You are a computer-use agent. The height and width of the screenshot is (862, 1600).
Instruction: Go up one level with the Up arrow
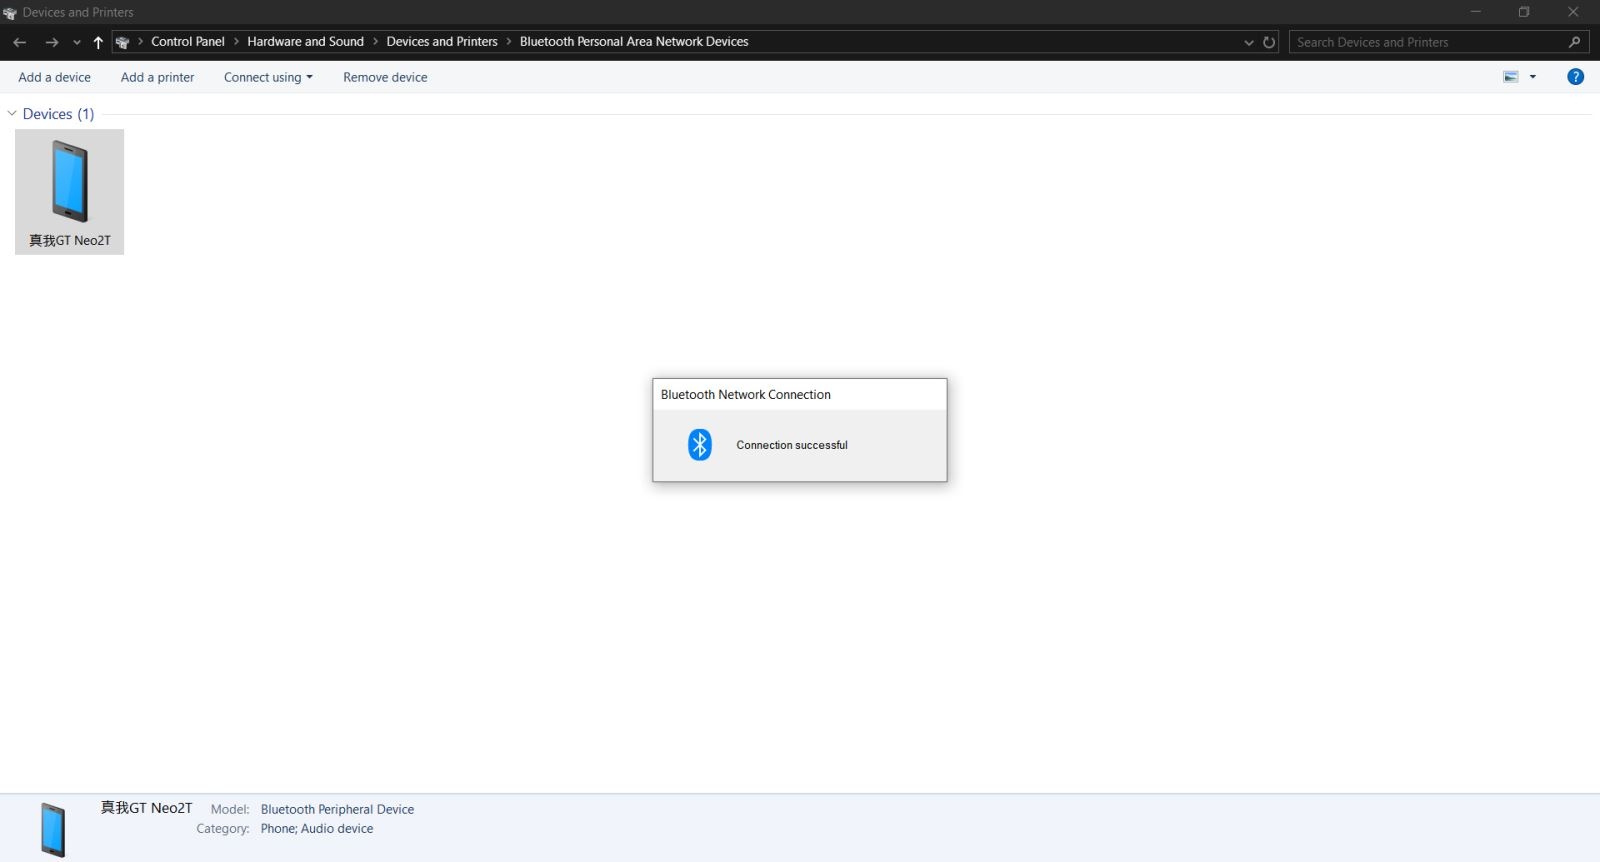[x=98, y=42]
